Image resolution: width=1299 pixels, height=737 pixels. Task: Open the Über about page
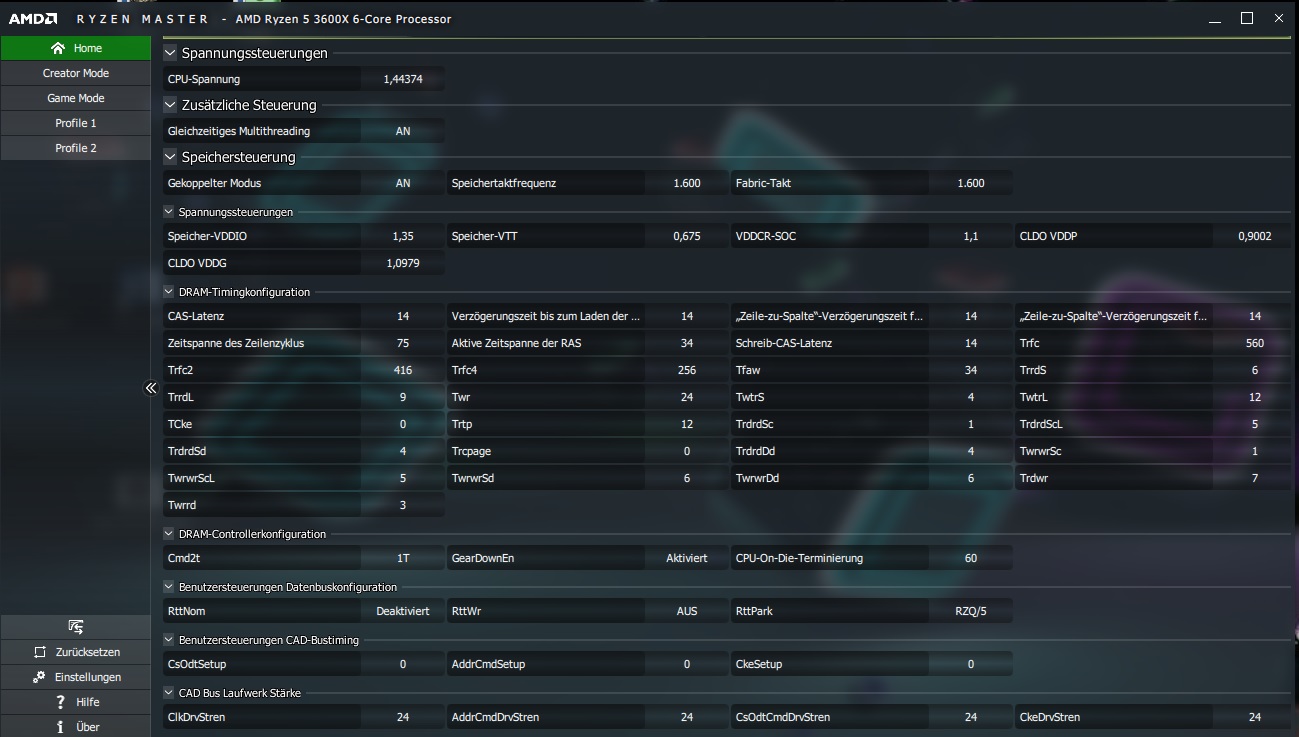[75, 727]
